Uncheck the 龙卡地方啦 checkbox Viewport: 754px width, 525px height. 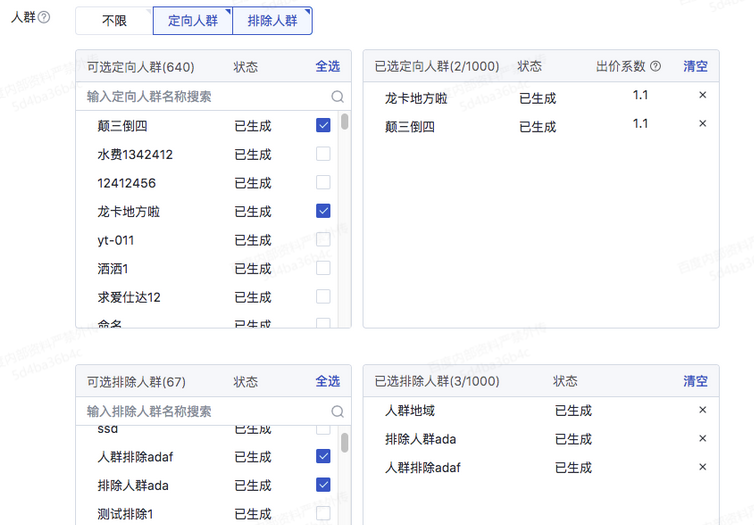[x=323, y=211]
